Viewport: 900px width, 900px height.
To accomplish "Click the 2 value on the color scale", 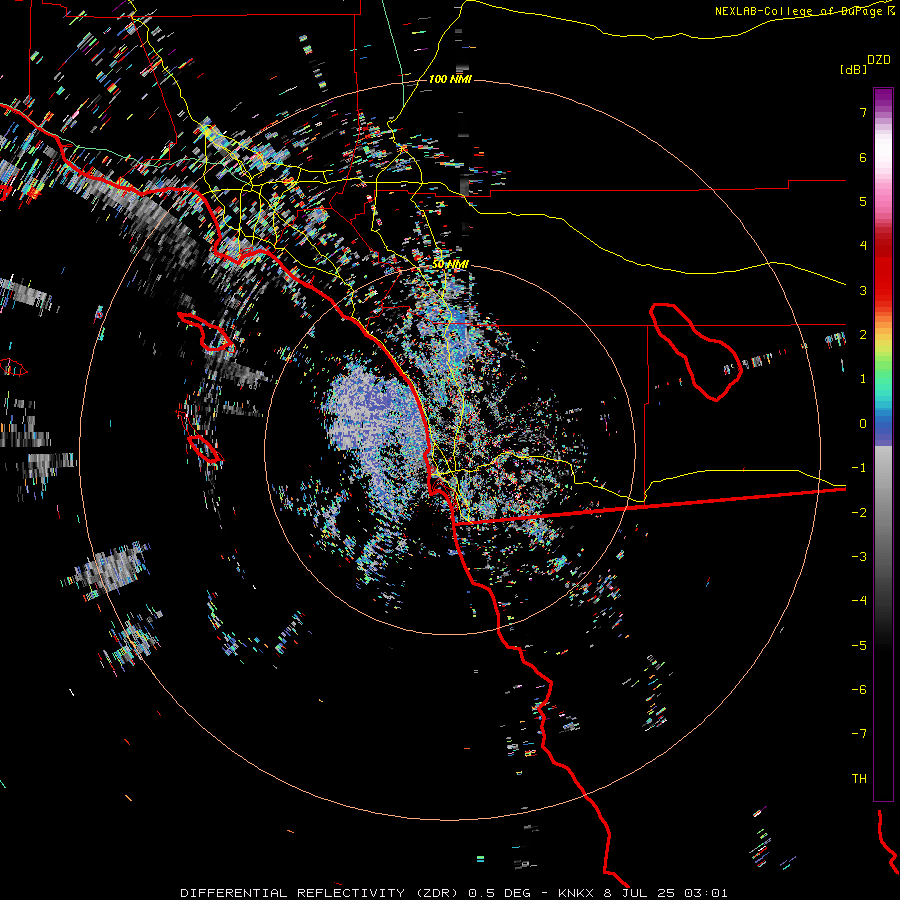I will [x=863, y=335].
